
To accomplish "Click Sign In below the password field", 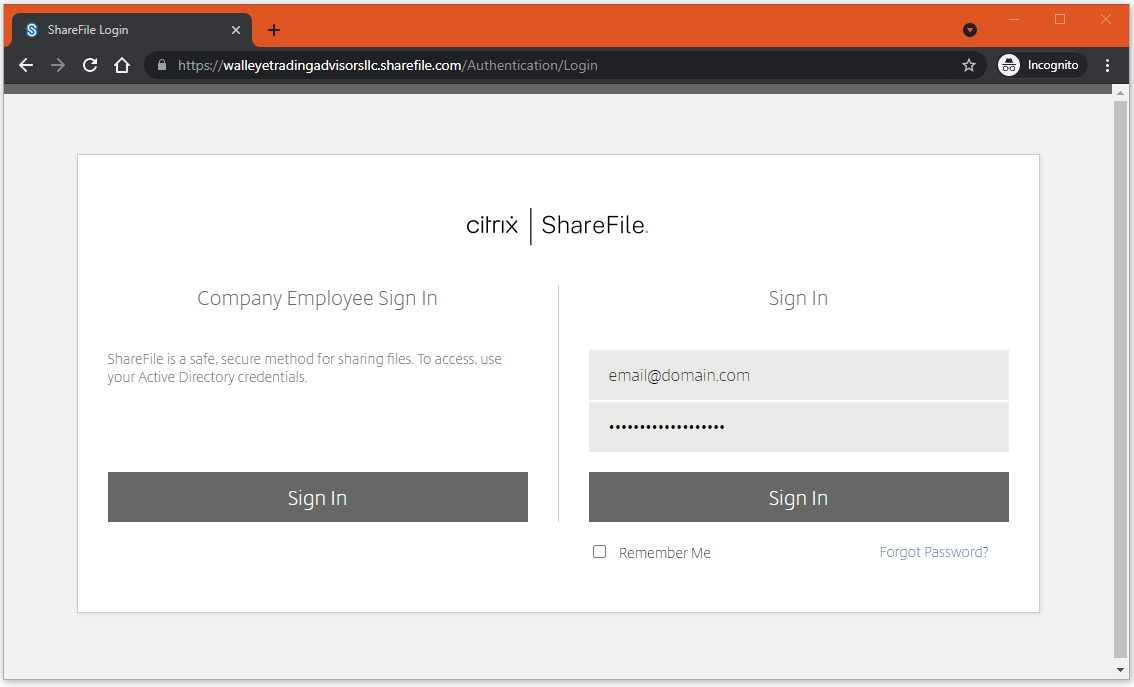I will tap(798, 497).
